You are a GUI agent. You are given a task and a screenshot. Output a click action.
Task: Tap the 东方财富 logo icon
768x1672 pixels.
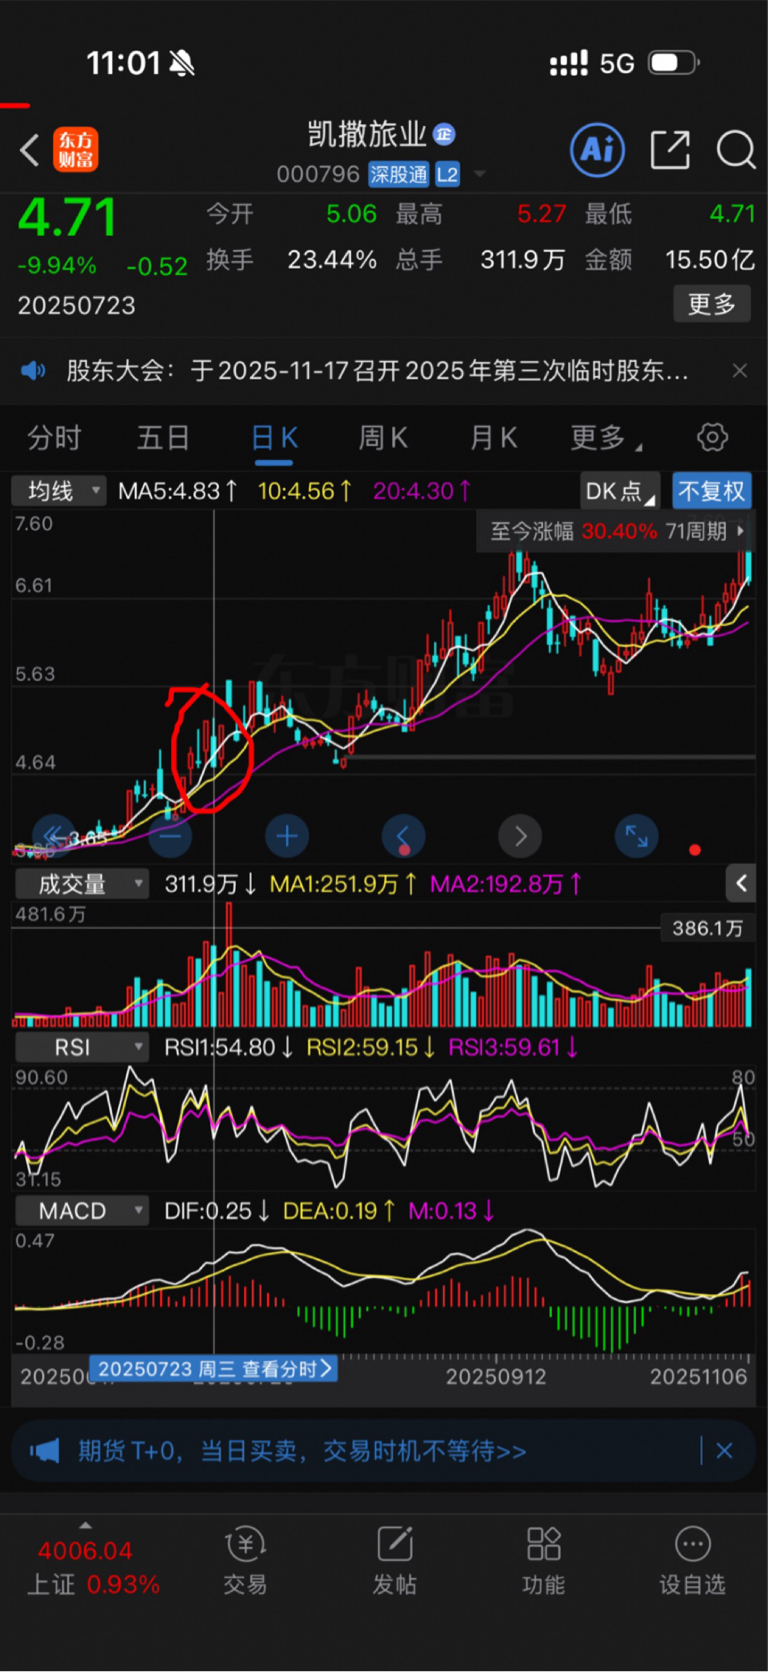point(76,150)
